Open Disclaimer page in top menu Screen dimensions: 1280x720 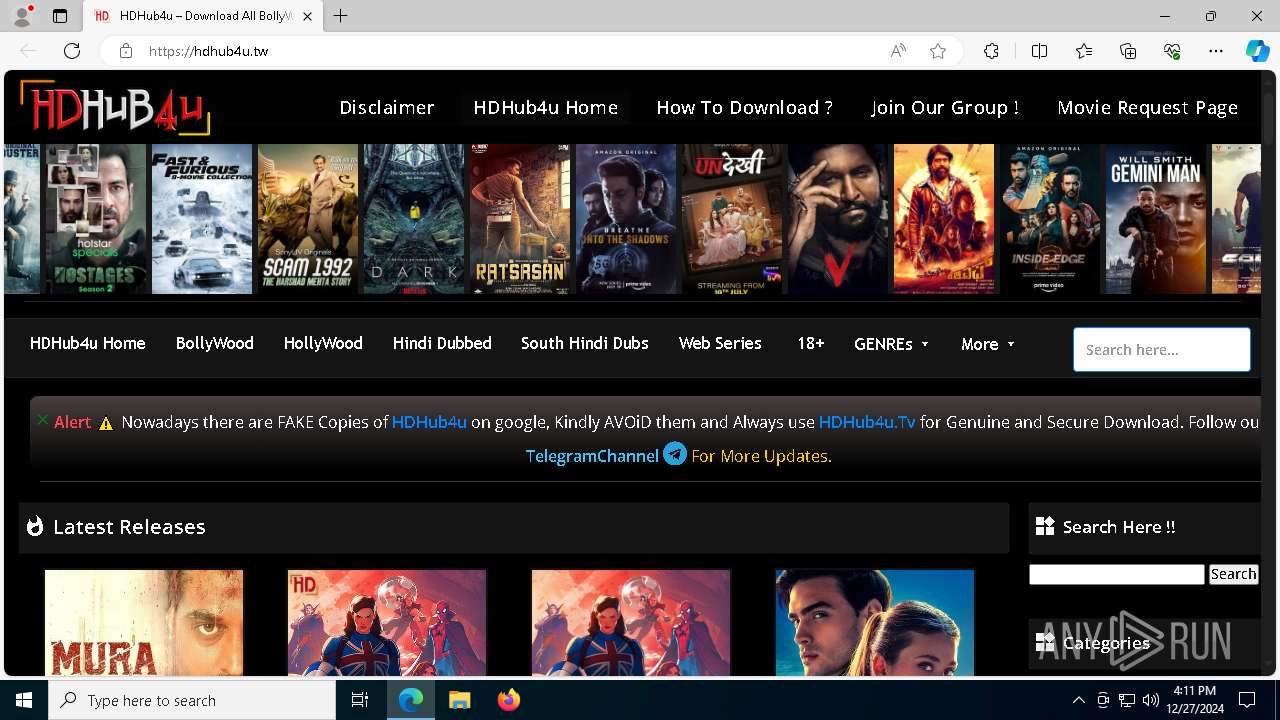click(387, 107)
